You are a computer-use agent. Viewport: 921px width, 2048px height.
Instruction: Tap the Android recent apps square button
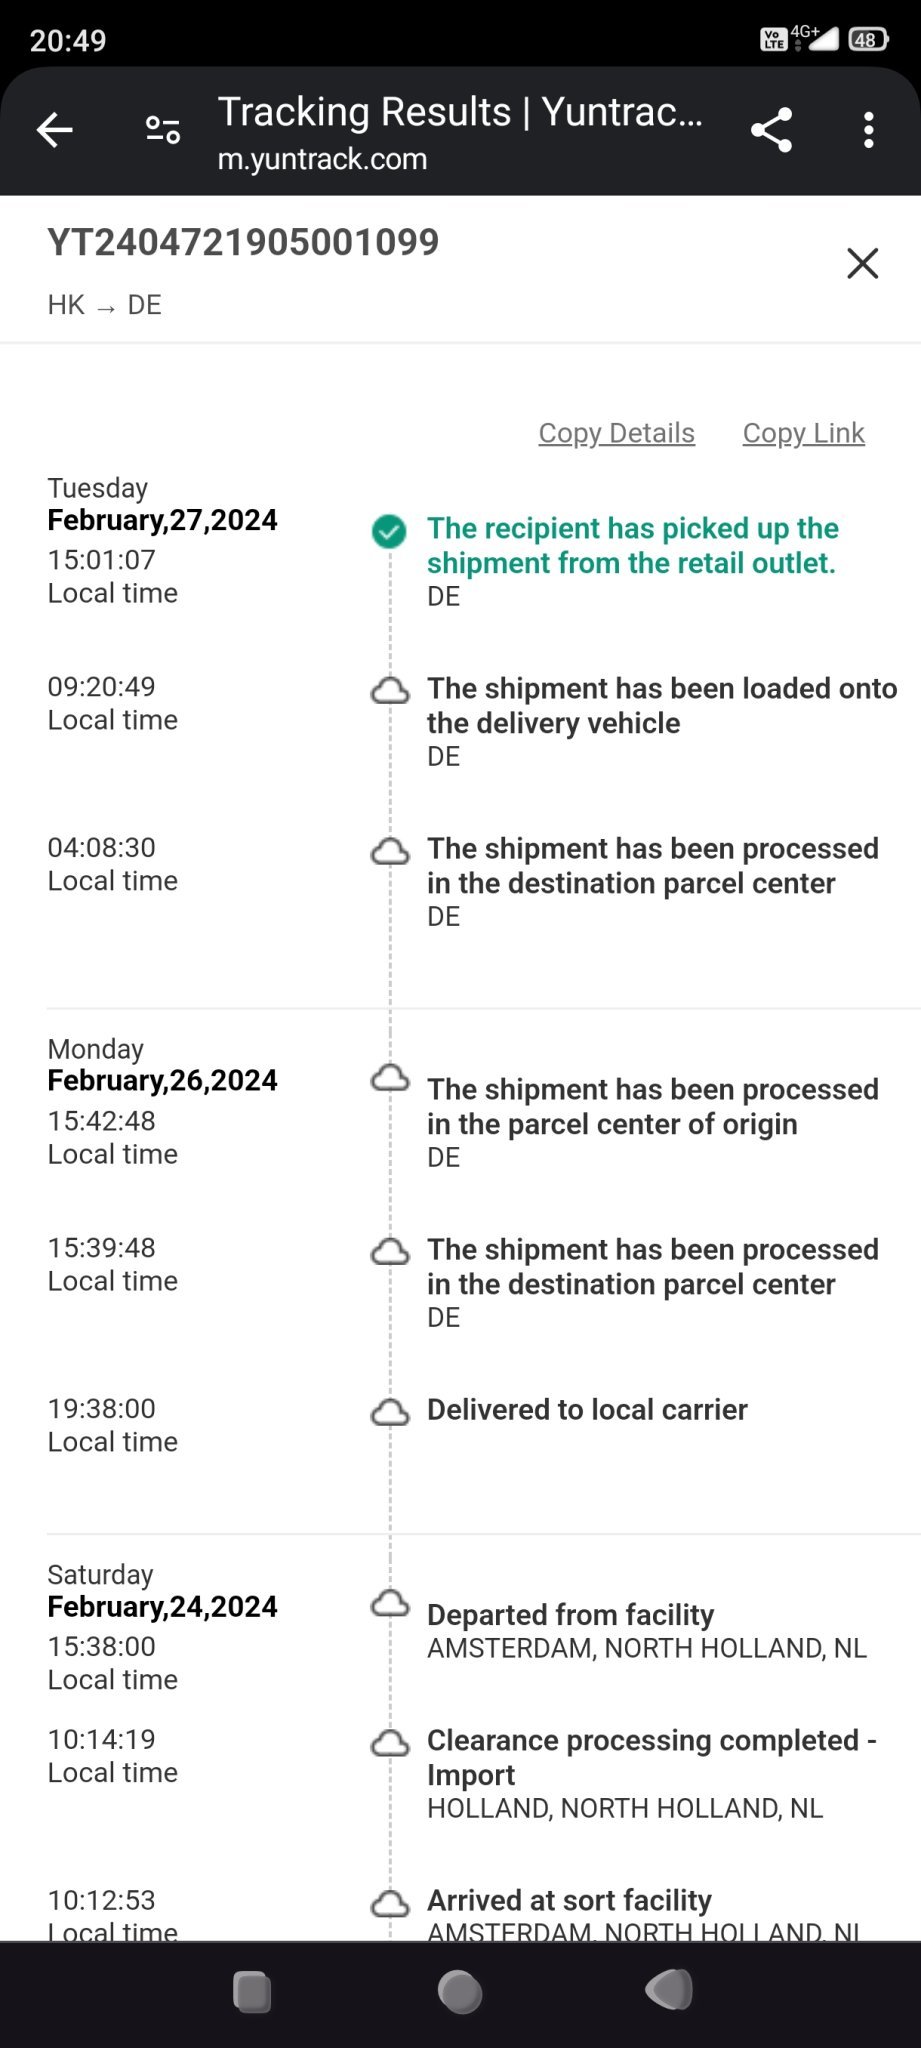coord(252,1991)
